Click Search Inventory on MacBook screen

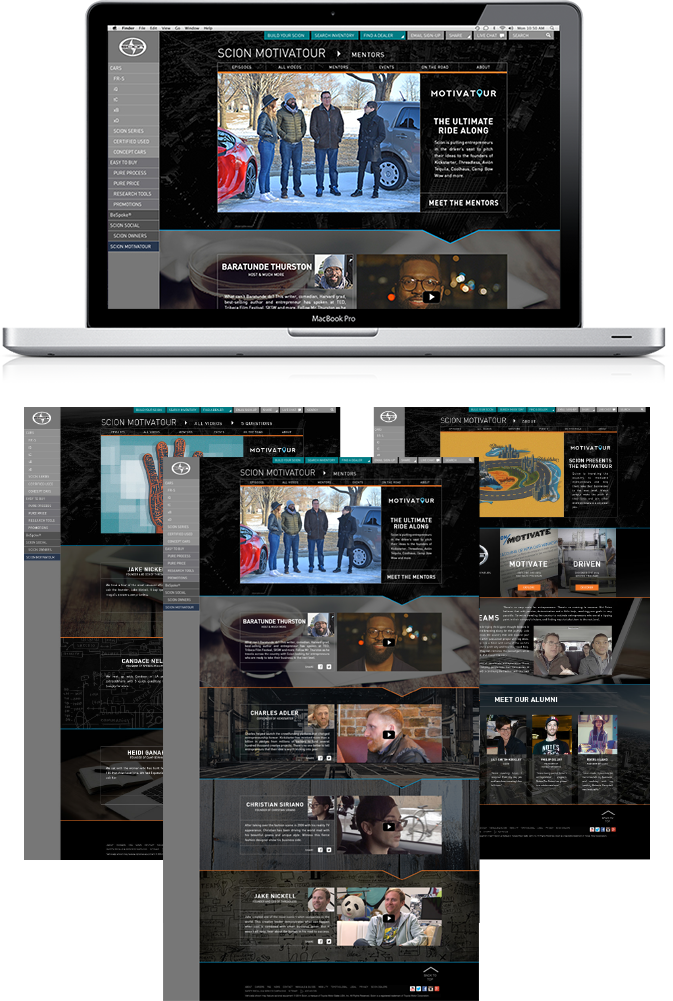pos(335,35)
